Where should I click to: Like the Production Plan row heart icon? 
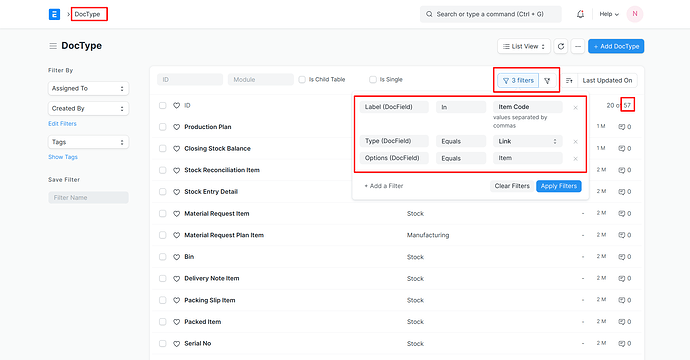(176, 127)
